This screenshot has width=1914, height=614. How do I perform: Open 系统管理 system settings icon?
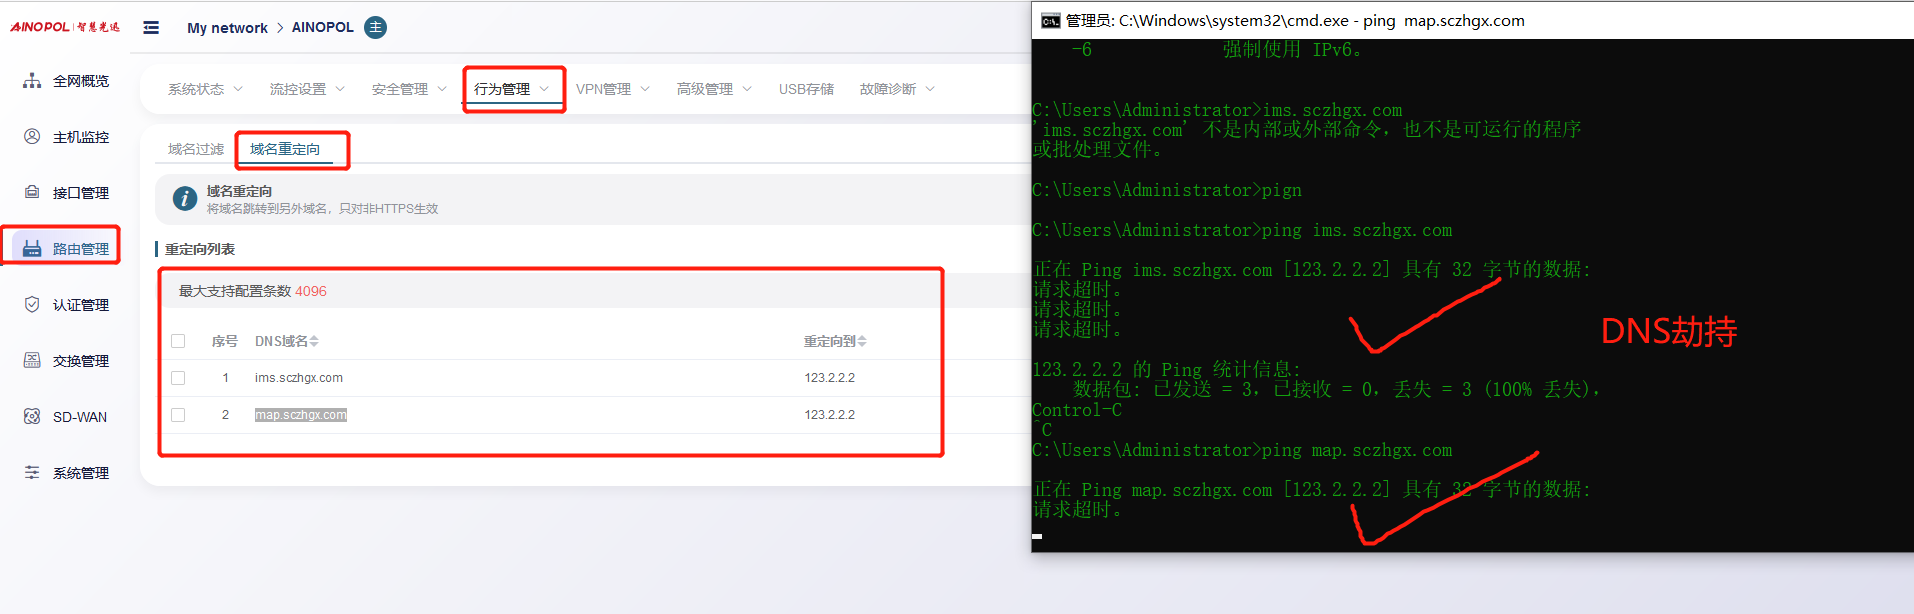coord(32,473)
